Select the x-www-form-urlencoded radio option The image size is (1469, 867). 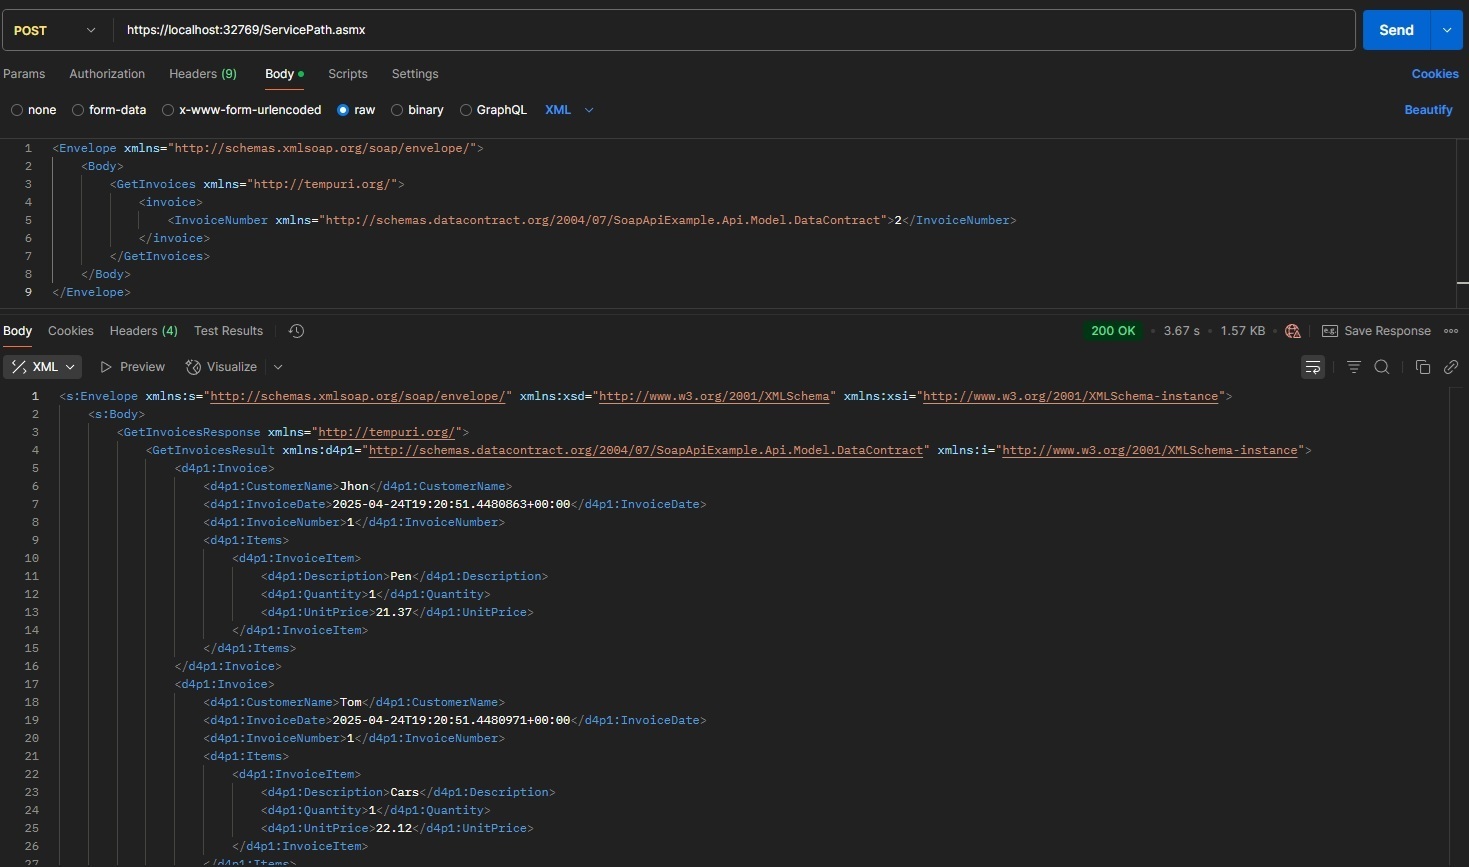coord(168,110)
